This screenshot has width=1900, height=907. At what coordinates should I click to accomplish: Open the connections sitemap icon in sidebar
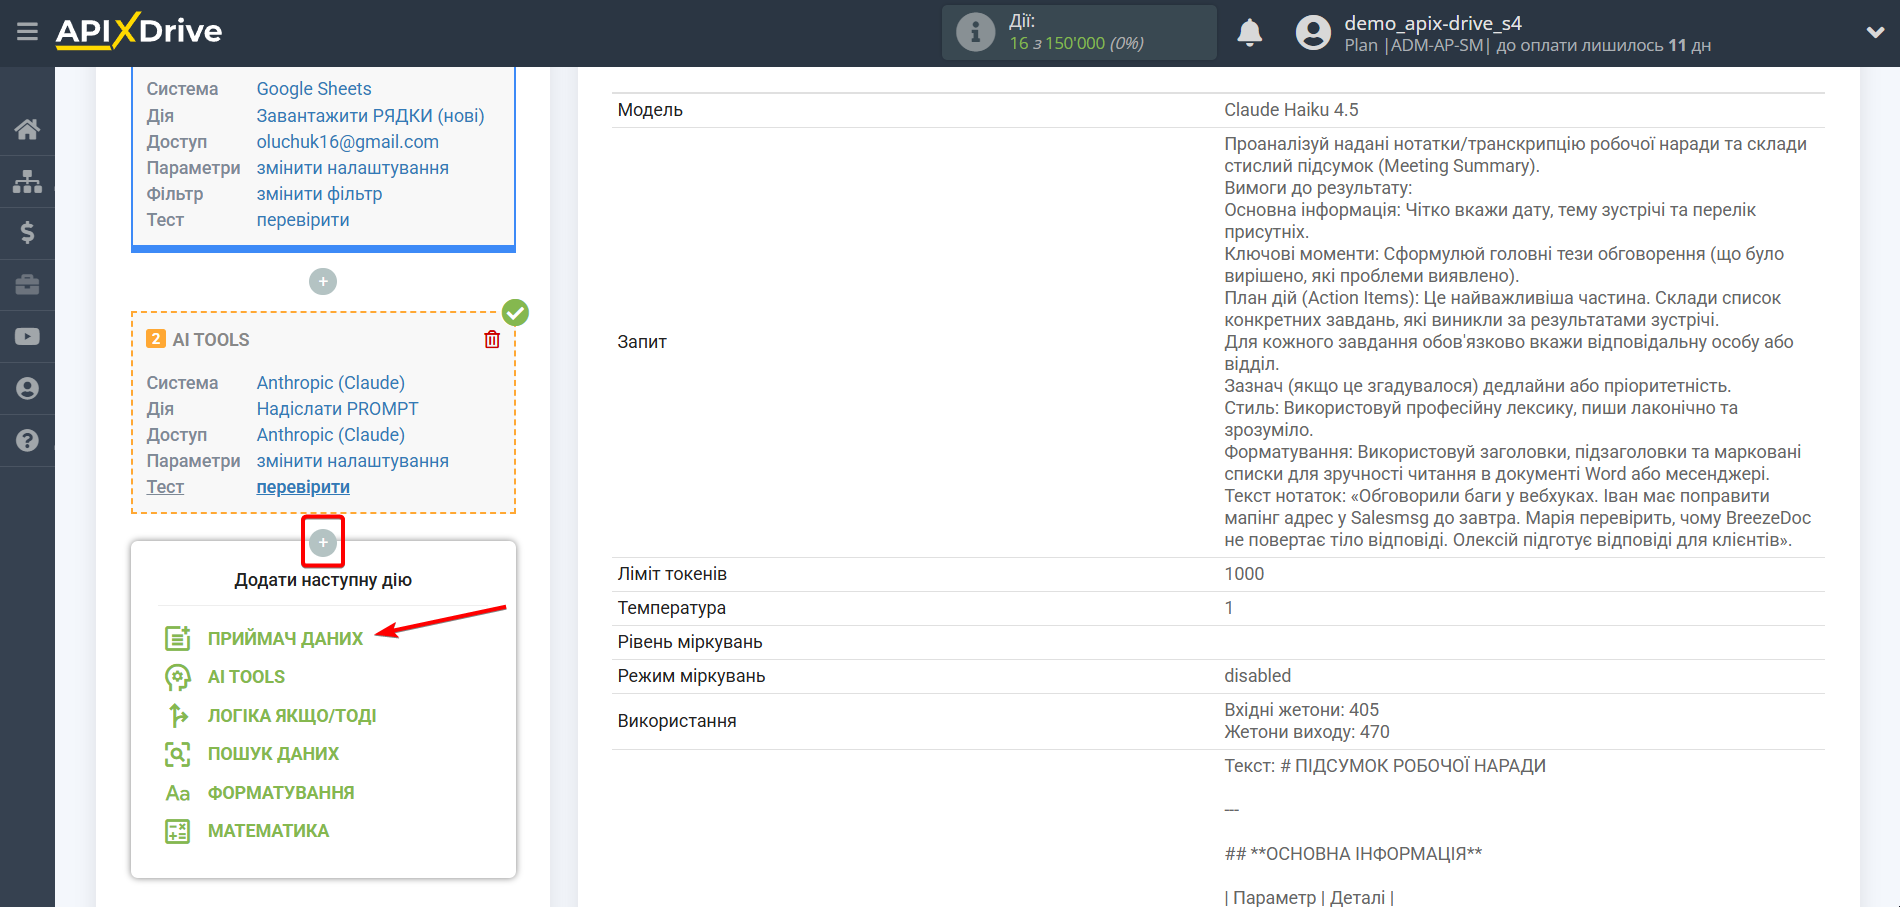[27, 181]
